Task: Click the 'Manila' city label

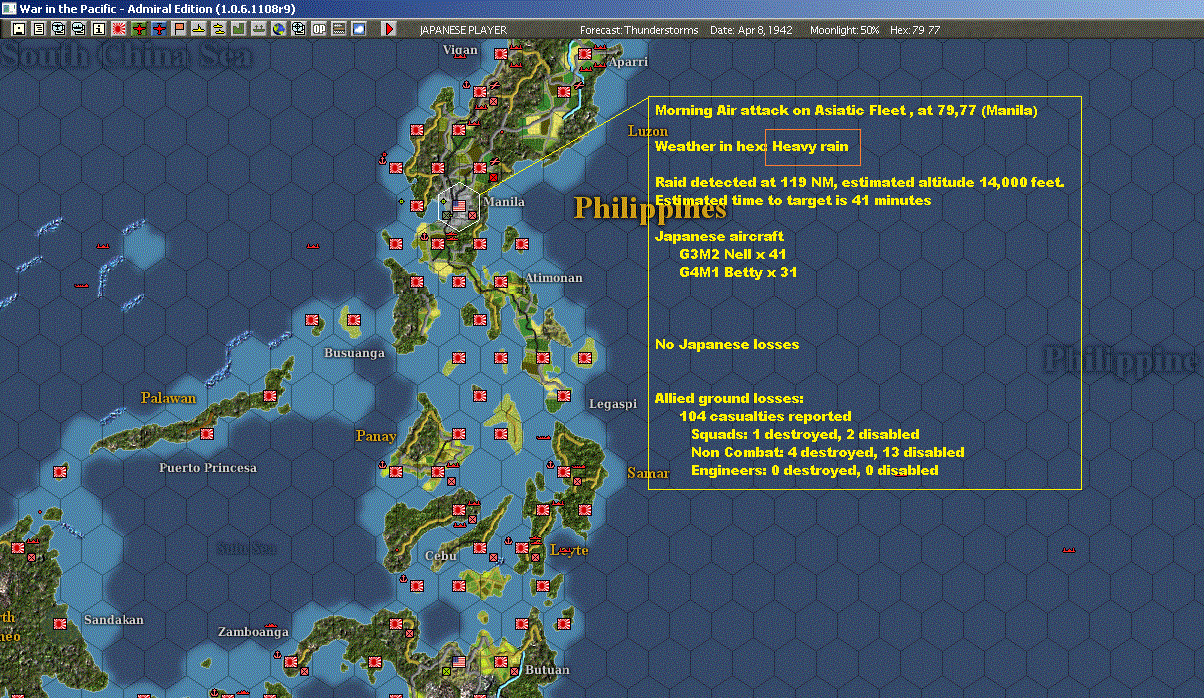Action: click(503, 202)
